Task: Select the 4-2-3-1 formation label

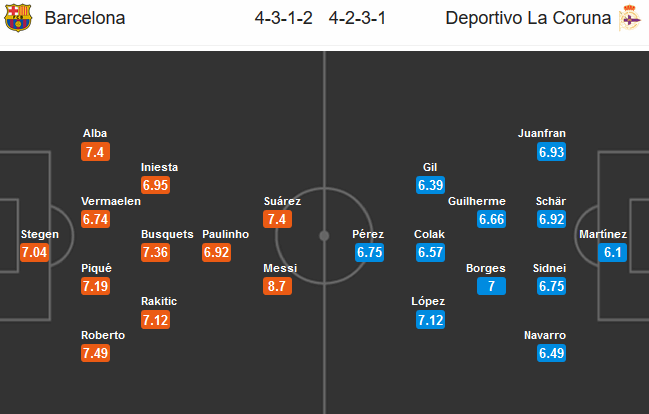Action: pos(357,18)
